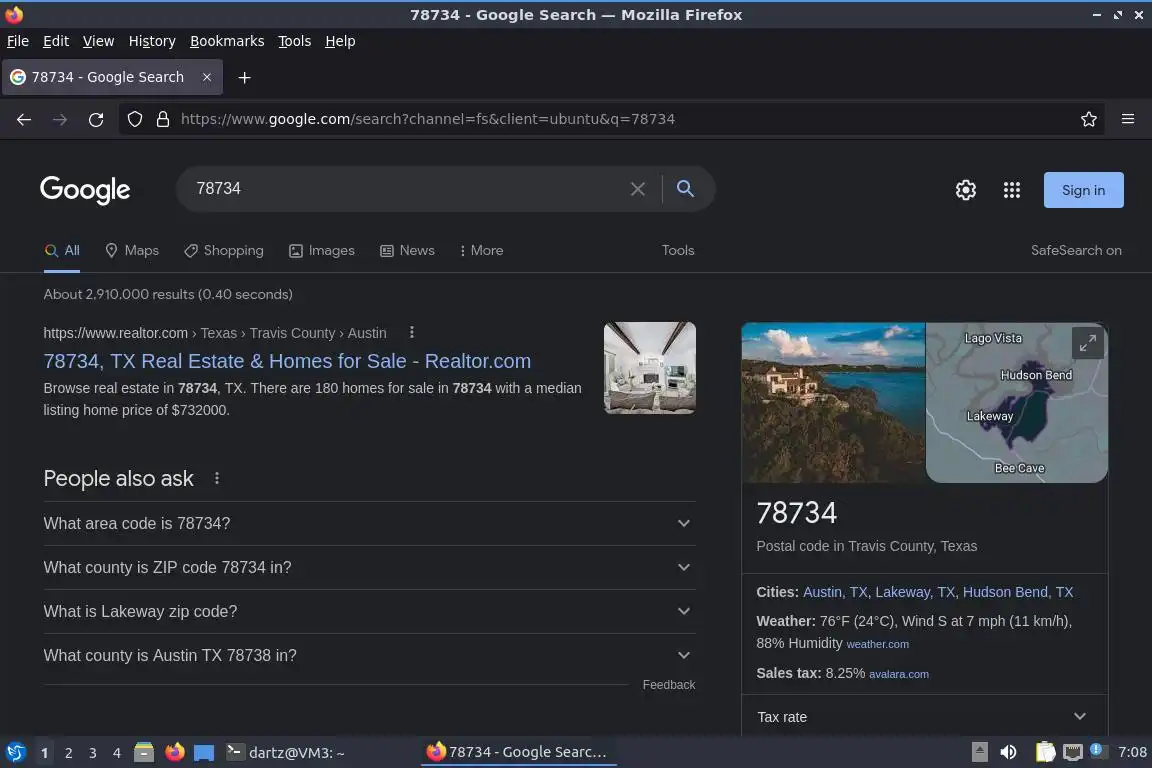Close the 78734 Google Search tab
The height and width of the screenshot is (768, 1152).
click(207, 77)
